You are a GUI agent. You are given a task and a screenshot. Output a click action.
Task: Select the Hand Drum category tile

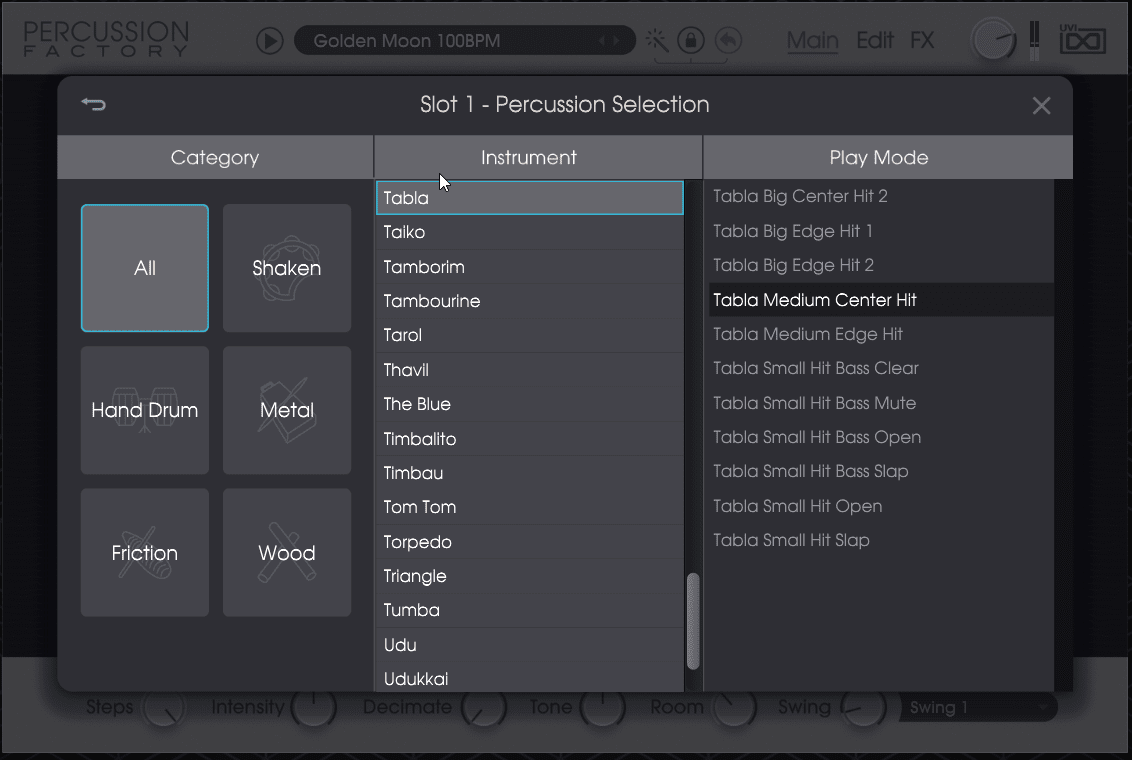pyautogui.click(x=145, y=410)
